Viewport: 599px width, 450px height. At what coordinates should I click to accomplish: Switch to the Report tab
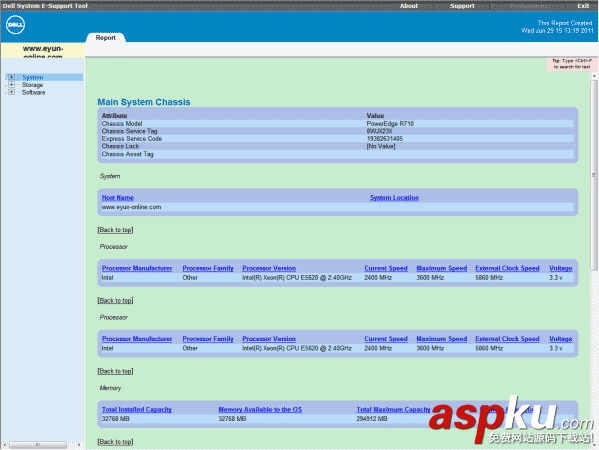[x=105, y=37]
